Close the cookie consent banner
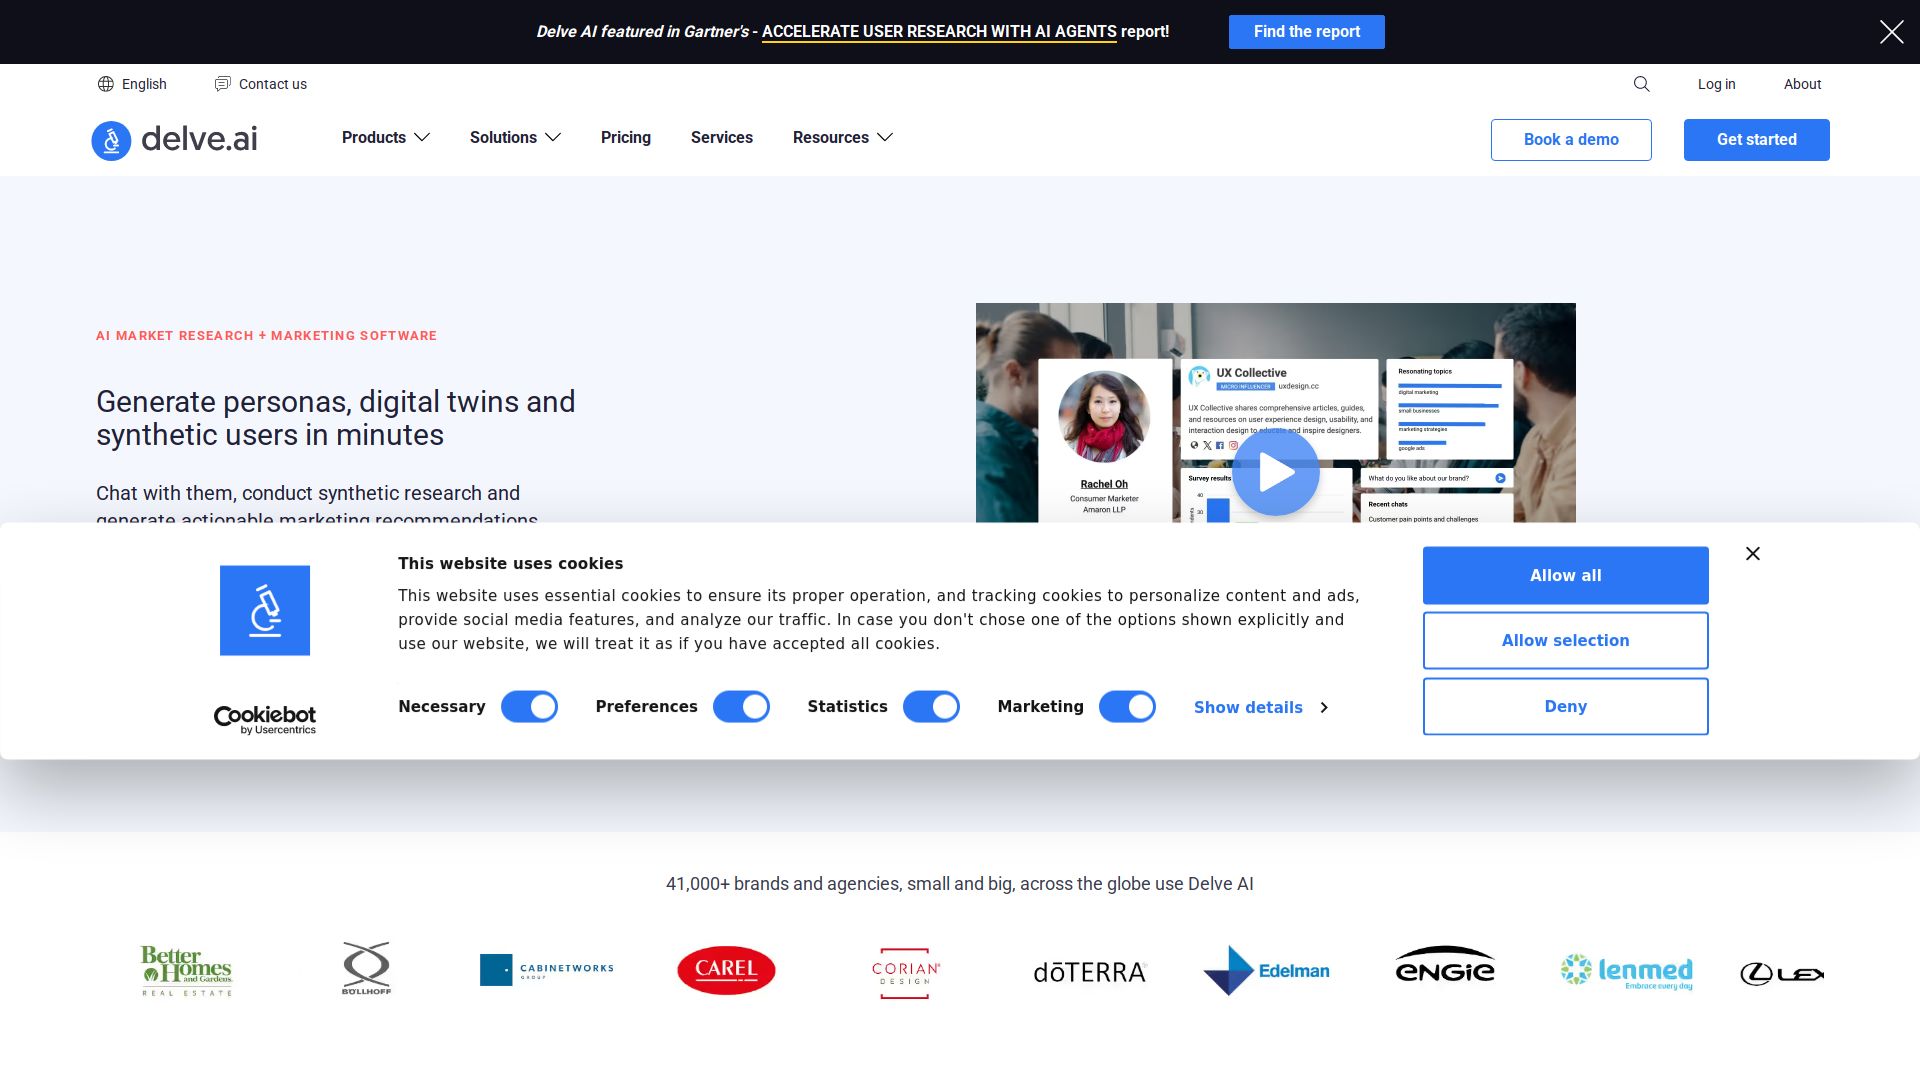Image resolution: width=1920 pixels, height=1080 pixels. point(1752,554)
